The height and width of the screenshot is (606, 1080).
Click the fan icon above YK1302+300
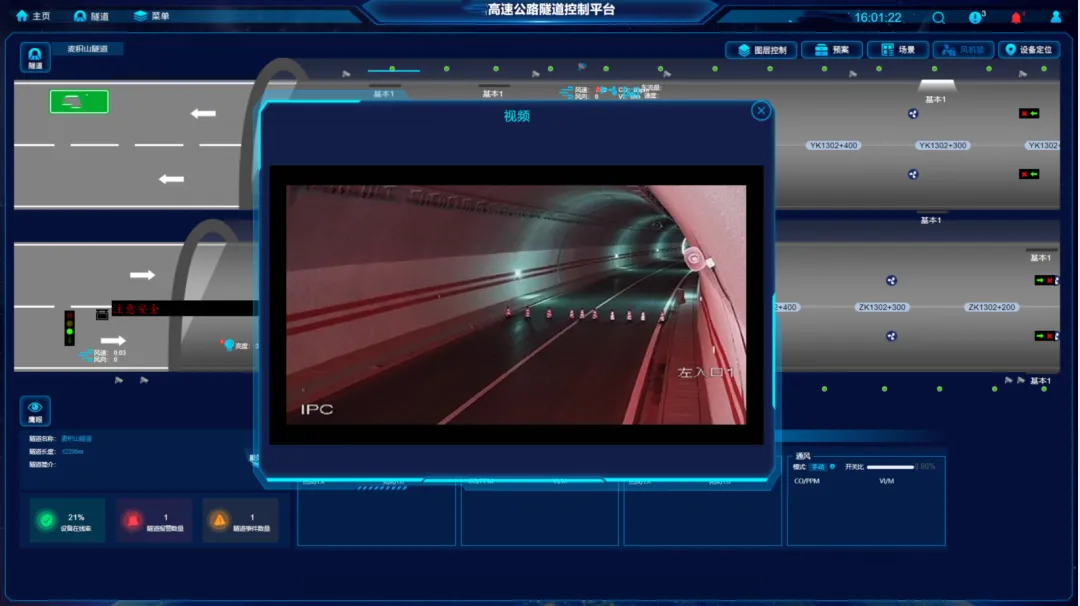[x=912, y=114]
